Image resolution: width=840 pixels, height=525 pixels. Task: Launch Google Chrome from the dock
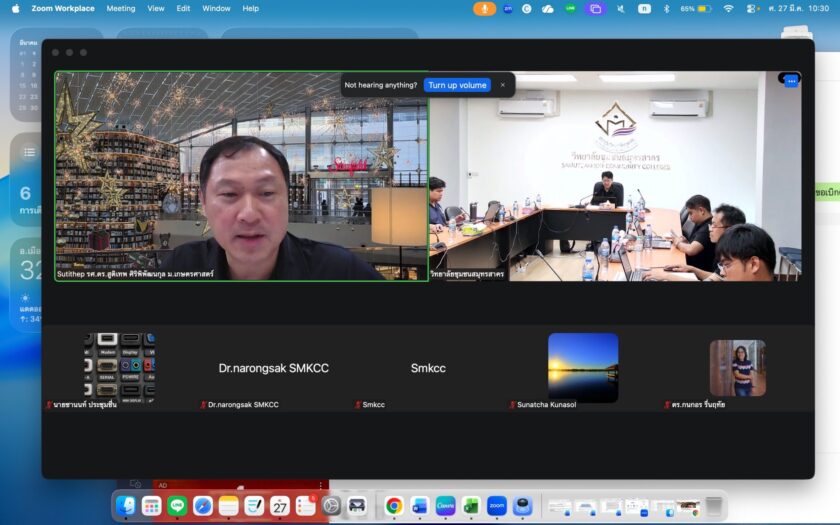click(394, 506)
